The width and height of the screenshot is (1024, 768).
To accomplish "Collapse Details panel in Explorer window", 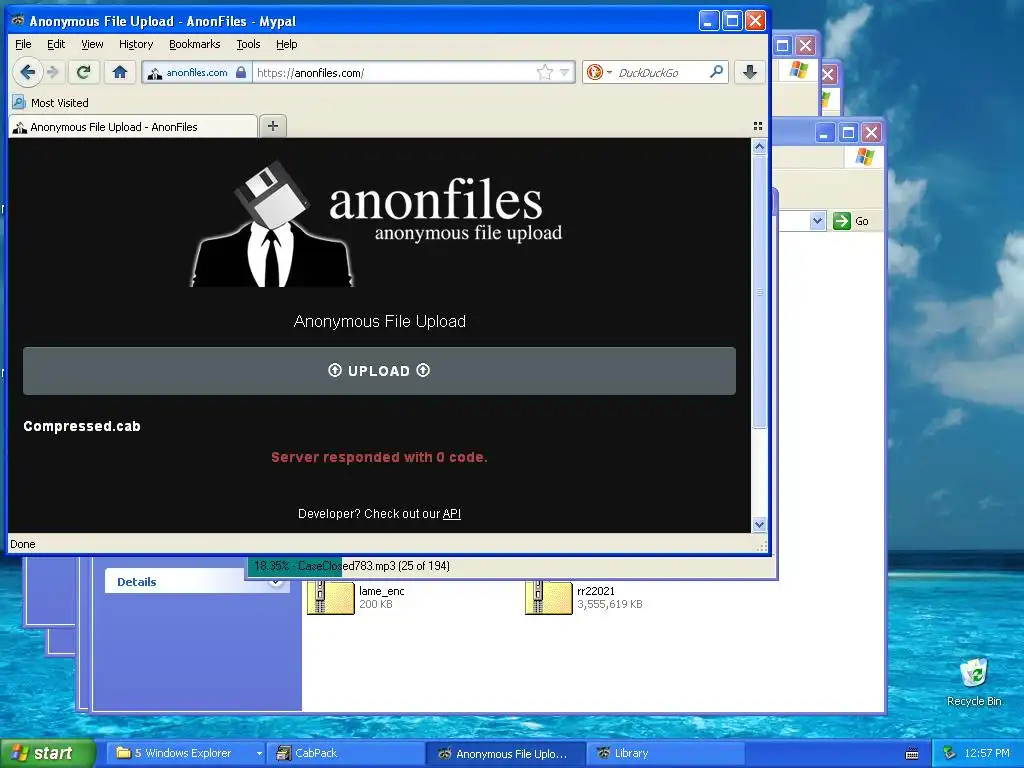I will [276, 582].
